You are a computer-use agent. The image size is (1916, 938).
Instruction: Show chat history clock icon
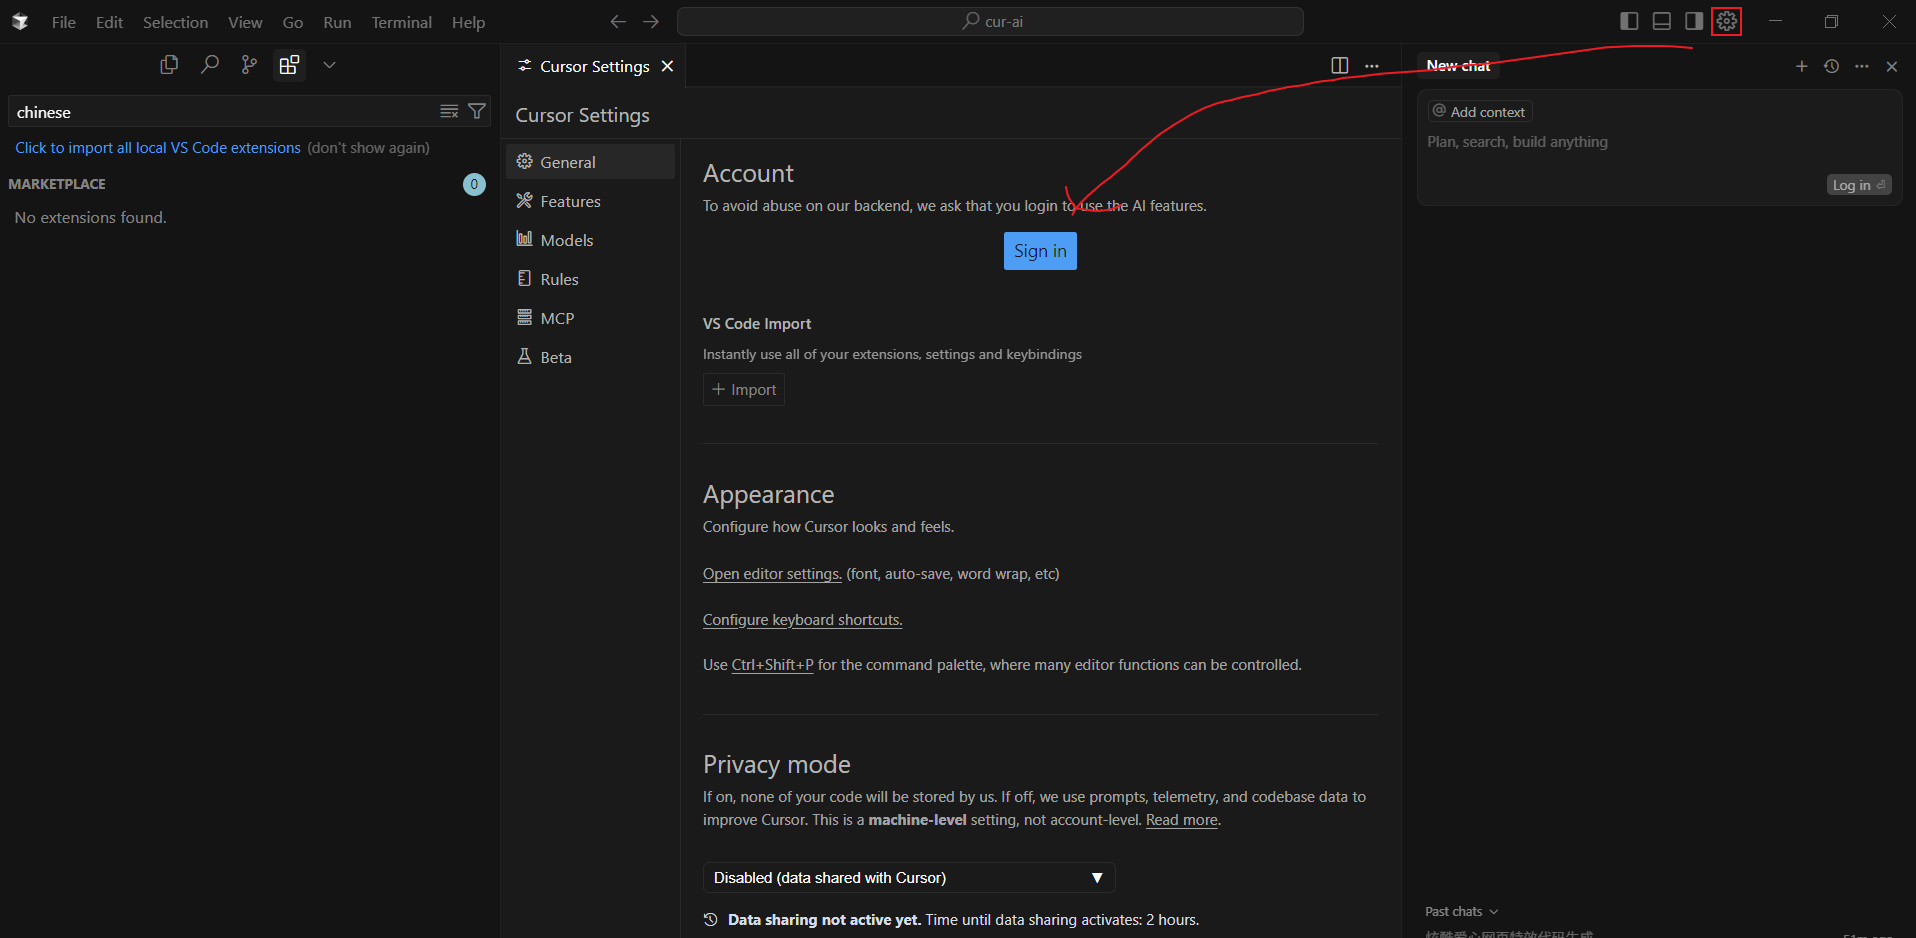1832,66
